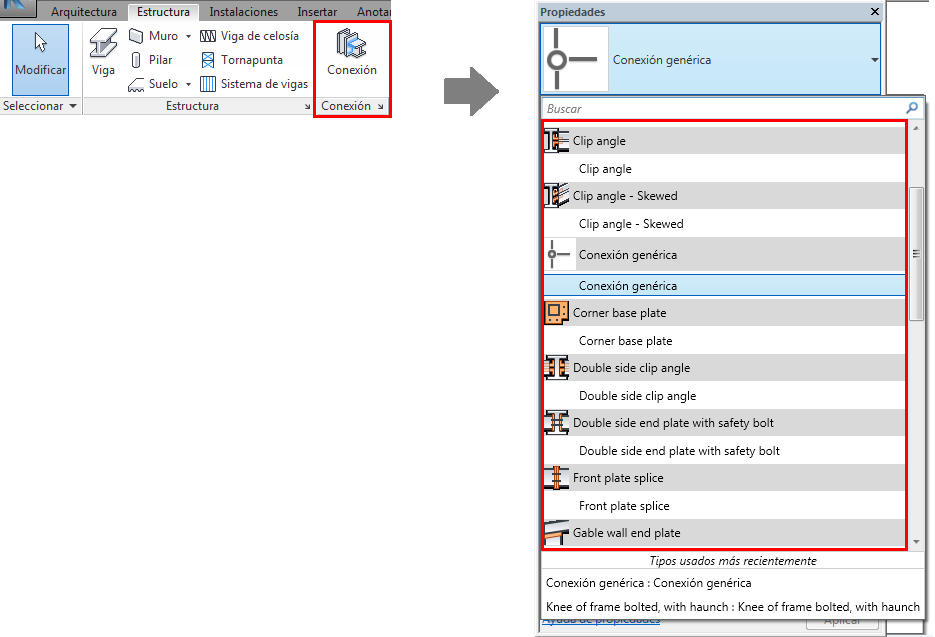
Task: Select the Clip angle - Skewed type row
Action: click(x=724, y=224)
